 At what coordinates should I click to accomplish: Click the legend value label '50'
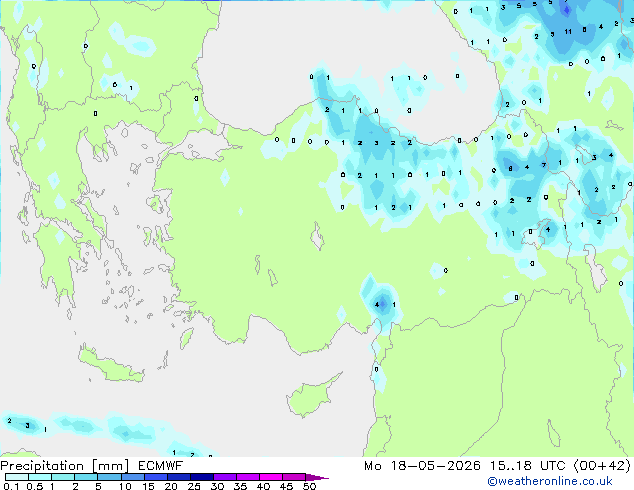click(310, 486)
